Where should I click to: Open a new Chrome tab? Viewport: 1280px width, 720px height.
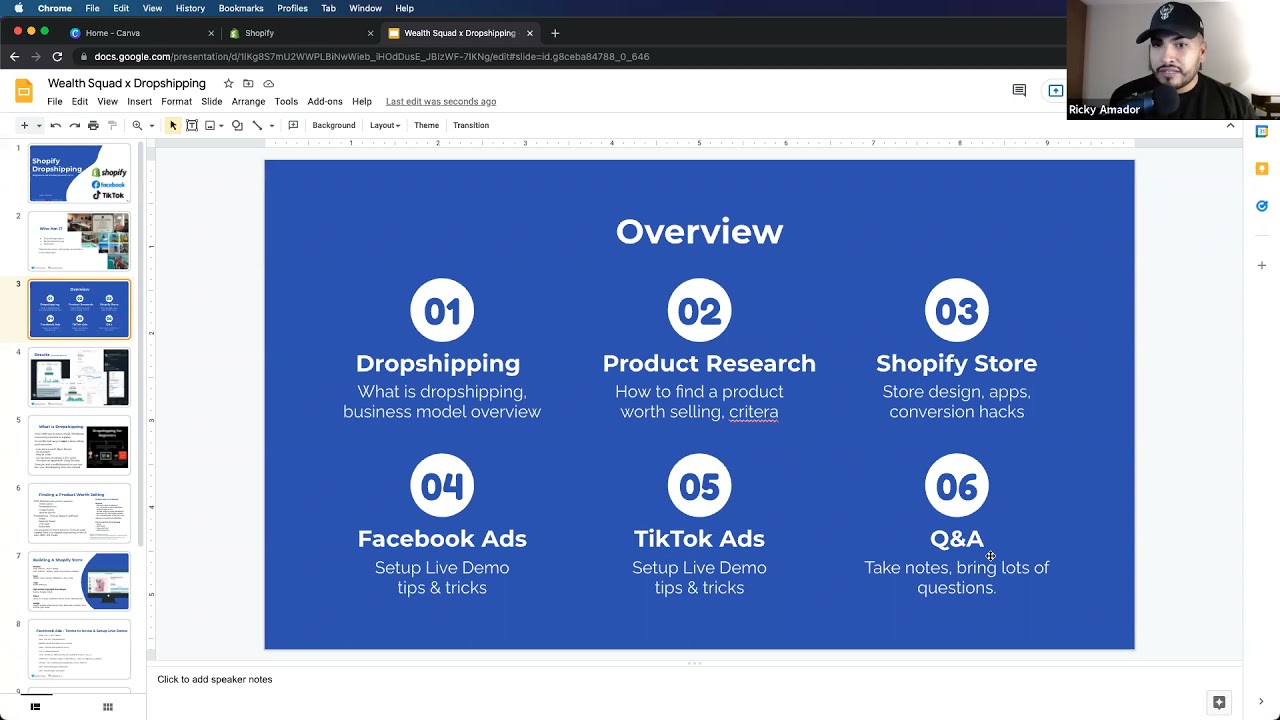pyautogui.click(x=555, y=33)
